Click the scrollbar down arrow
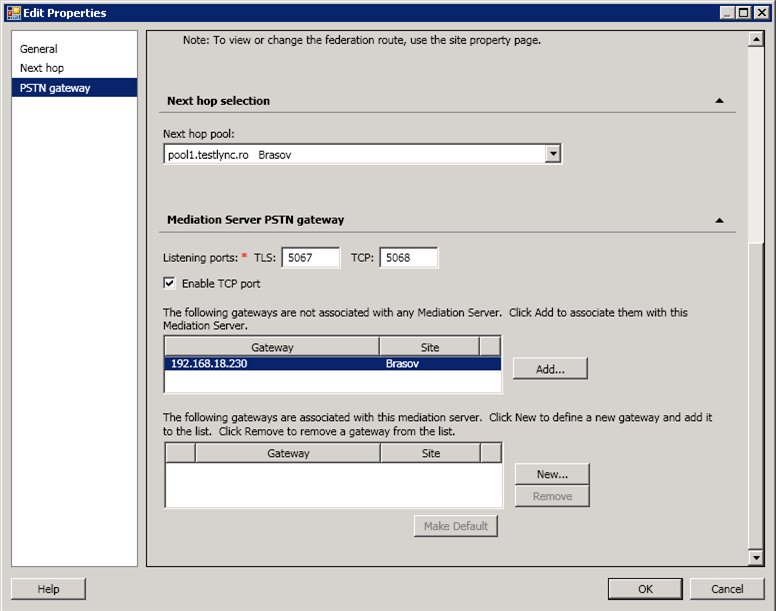 tap(756, 558)
